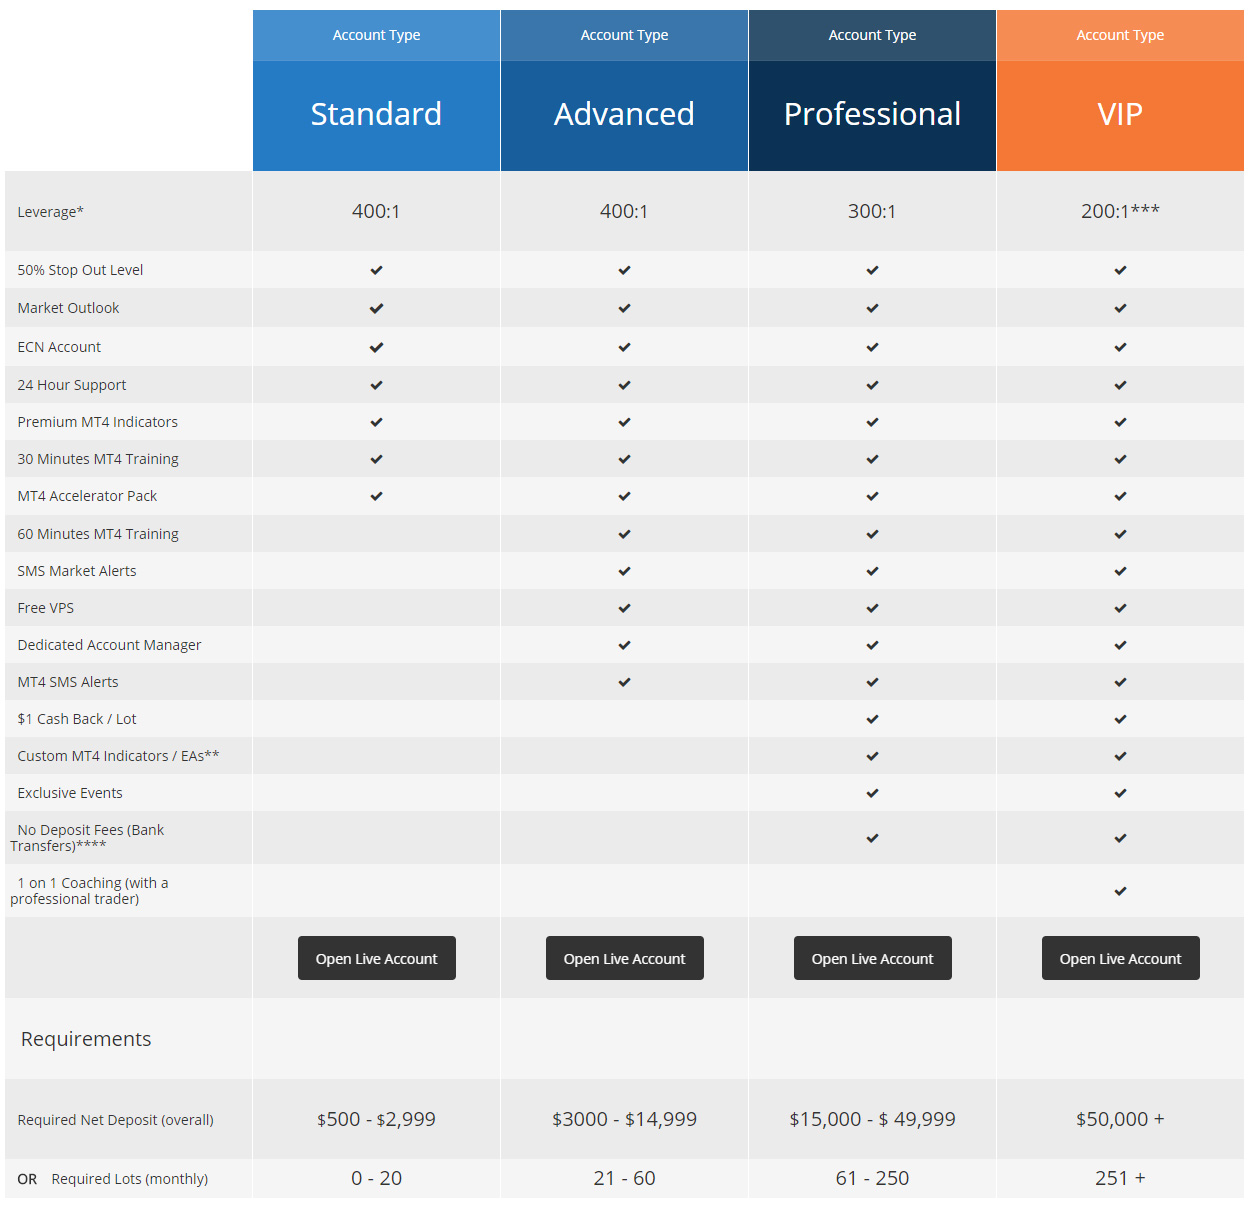Open Live Account for Standard plan
Viewport: 1250px width, 1206px height.
coord(376,958)
